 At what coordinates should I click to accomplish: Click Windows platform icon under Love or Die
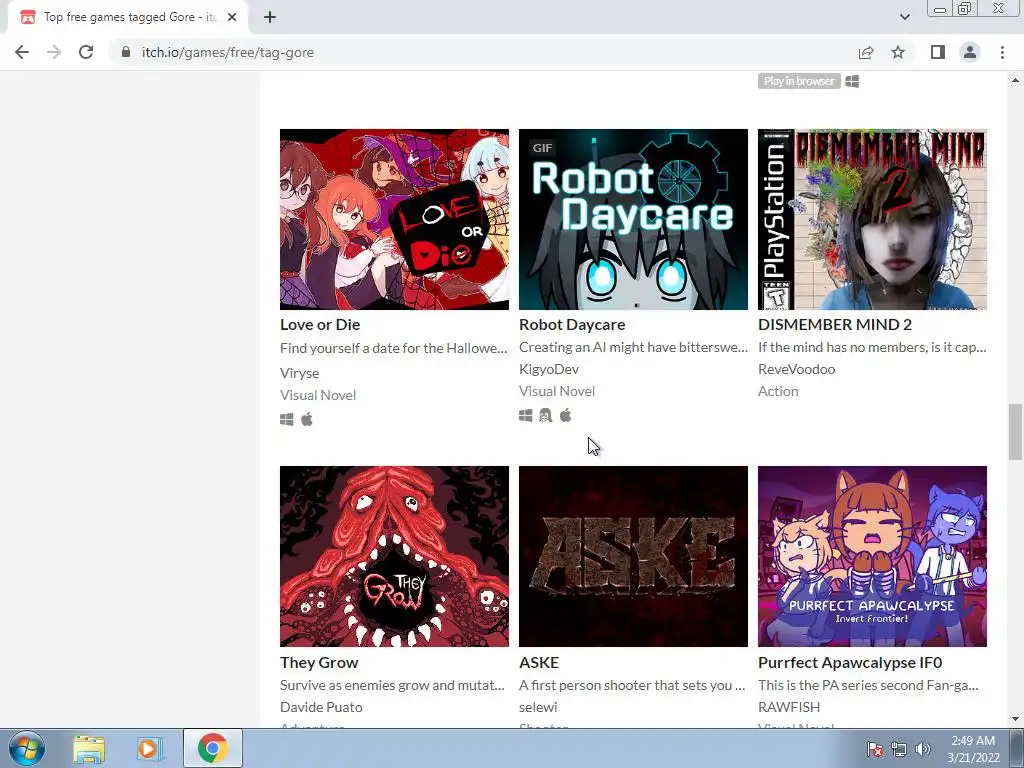click(x=287, y=419)
